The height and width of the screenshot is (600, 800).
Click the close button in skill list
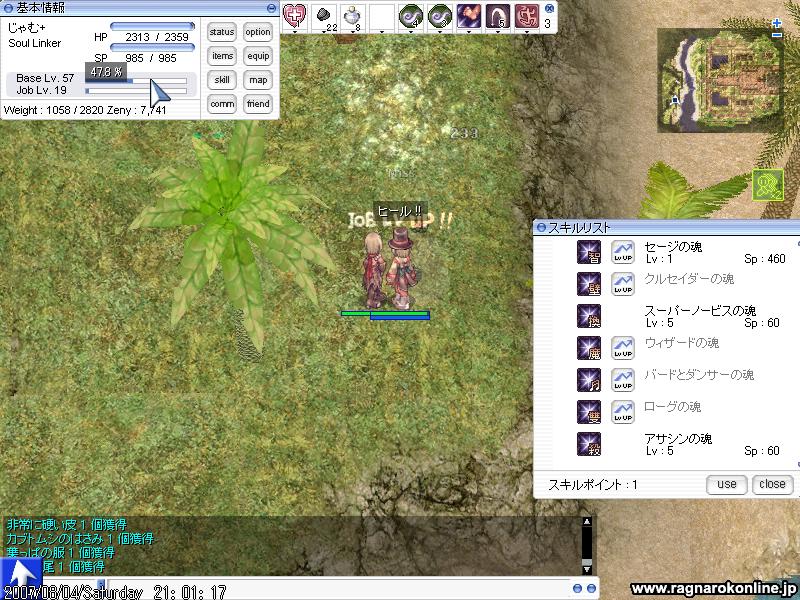click(772, 484)
